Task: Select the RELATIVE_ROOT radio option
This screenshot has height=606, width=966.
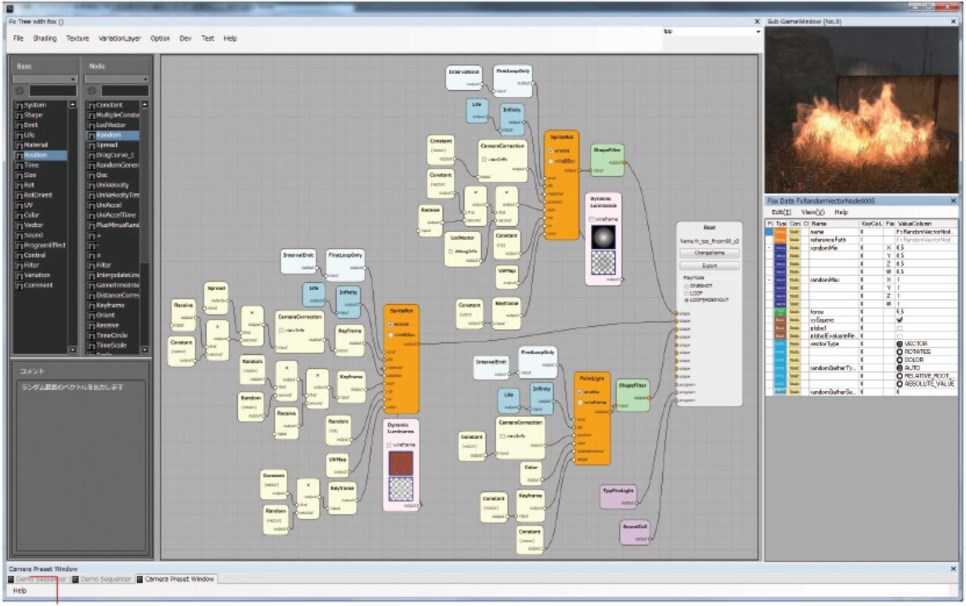Action: pyautogui.click(x=899, y=376)
